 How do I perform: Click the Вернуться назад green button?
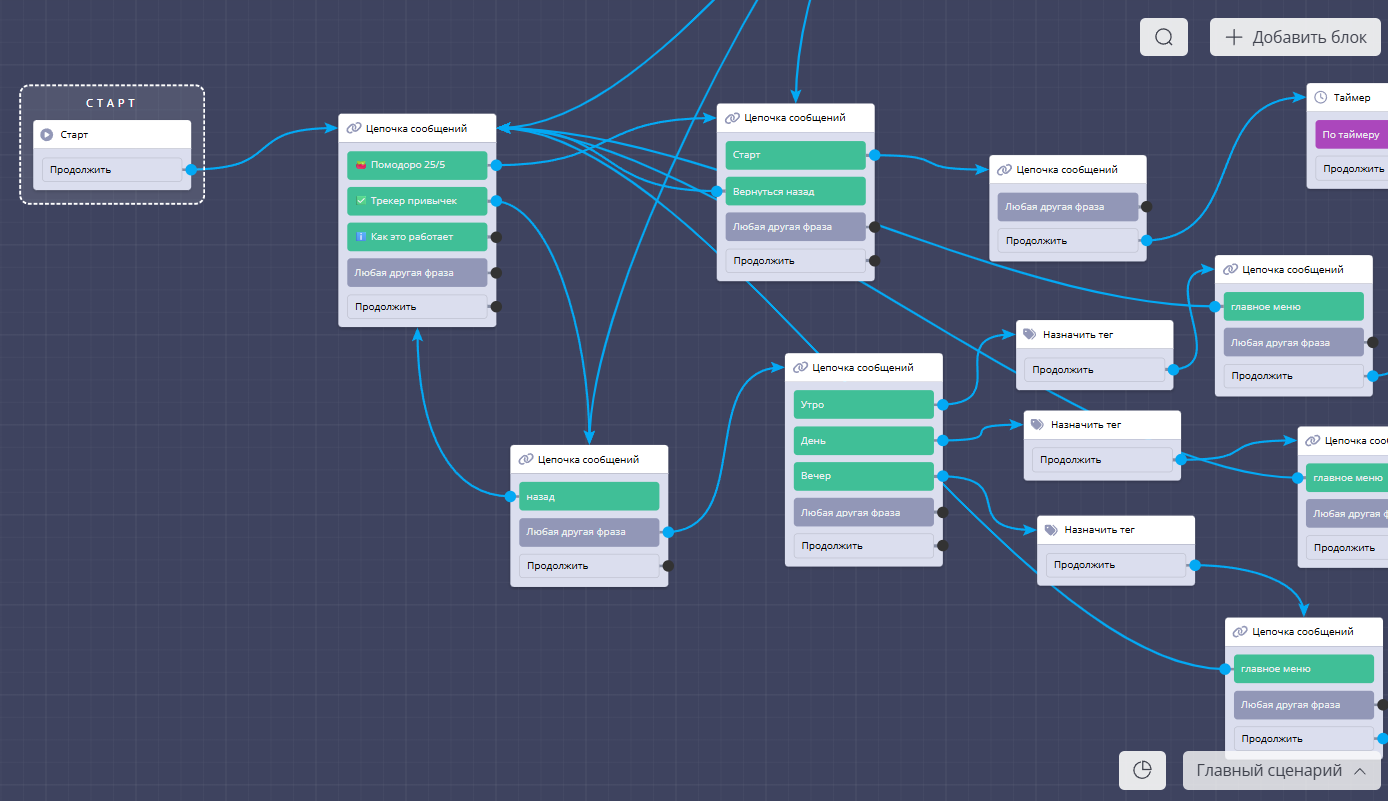coord(795,191)
